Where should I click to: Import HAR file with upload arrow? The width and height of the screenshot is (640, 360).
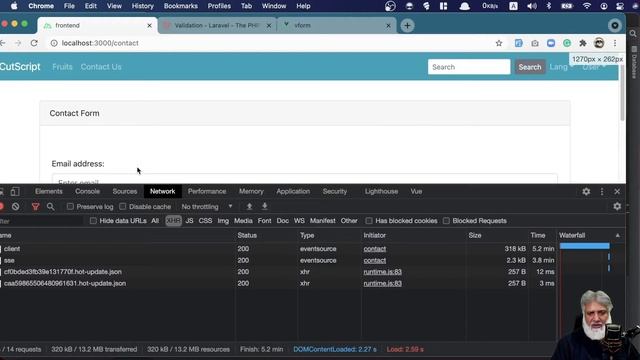(x=249, y=207)
